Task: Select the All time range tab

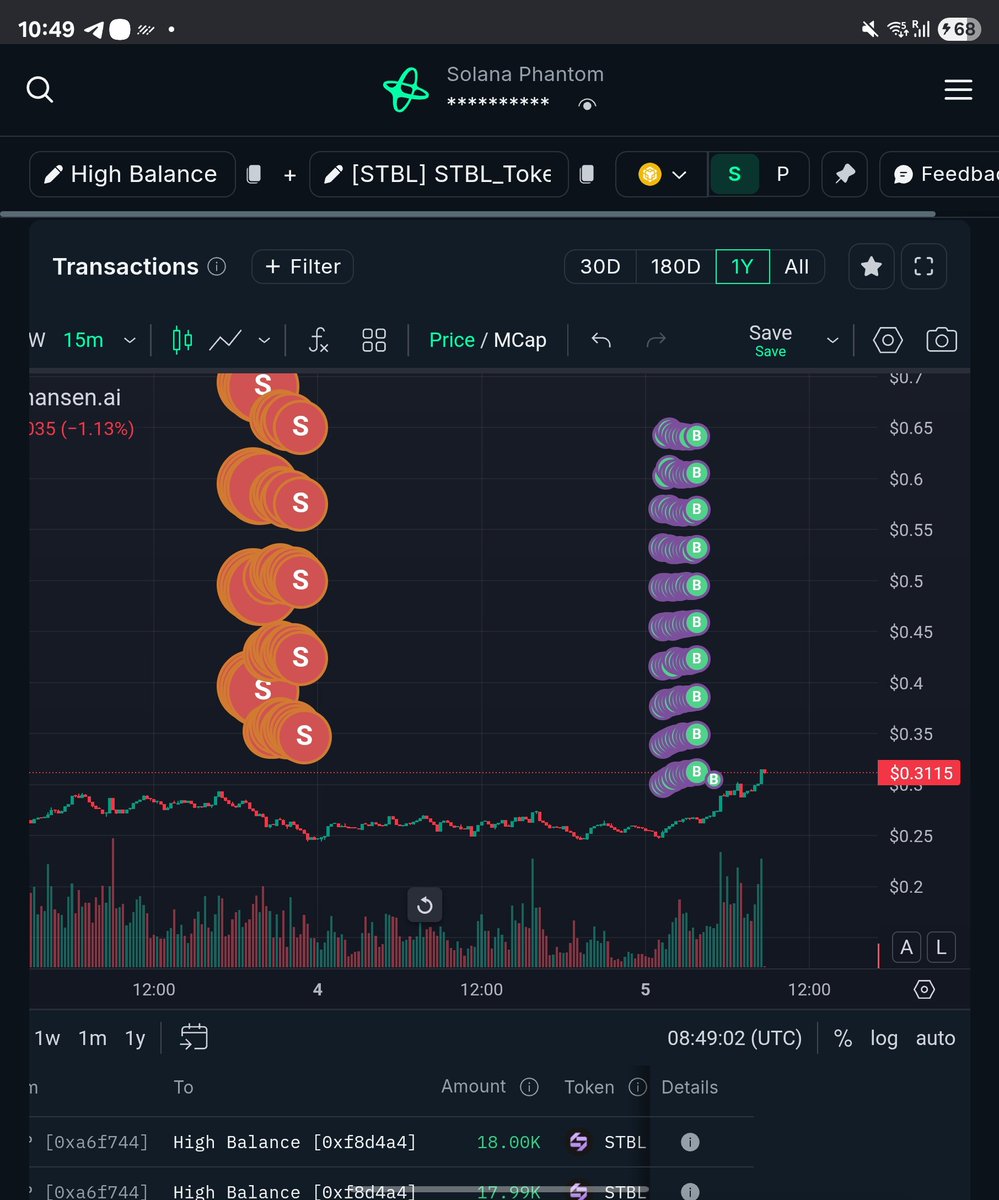Action: click(x=797, y=266)
